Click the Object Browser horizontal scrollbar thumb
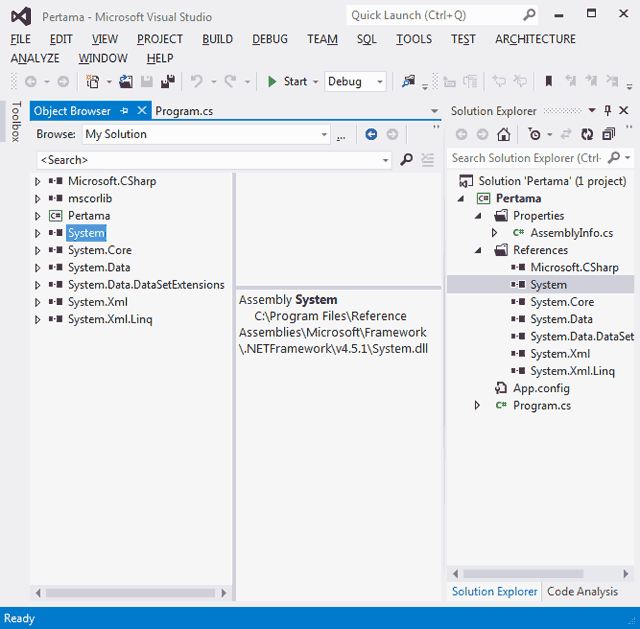The image size is (640, 629). click(x=130, y=593)
